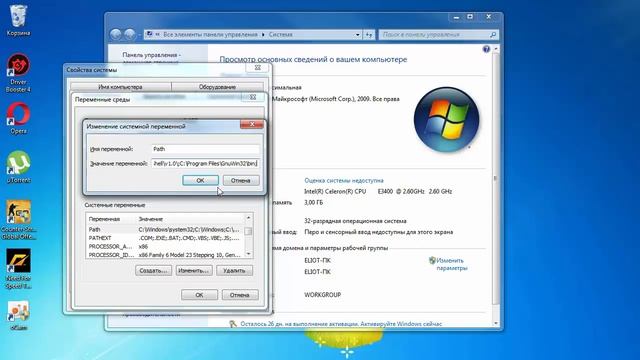Click the Back arrow in Control Panel window
Screen dimensions: 640x360
click(x=116, y=35)
